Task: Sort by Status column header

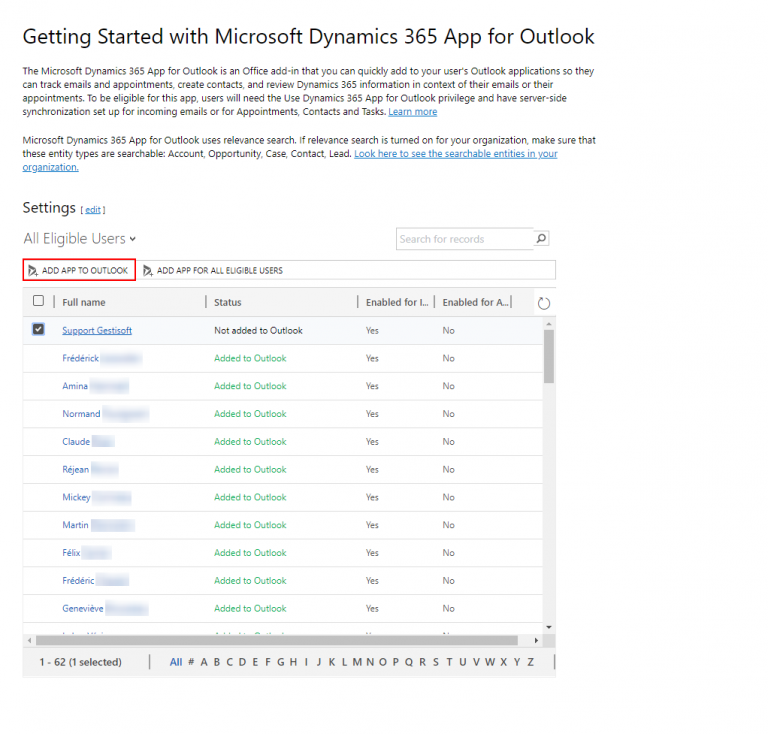Action: pos(227,303)
